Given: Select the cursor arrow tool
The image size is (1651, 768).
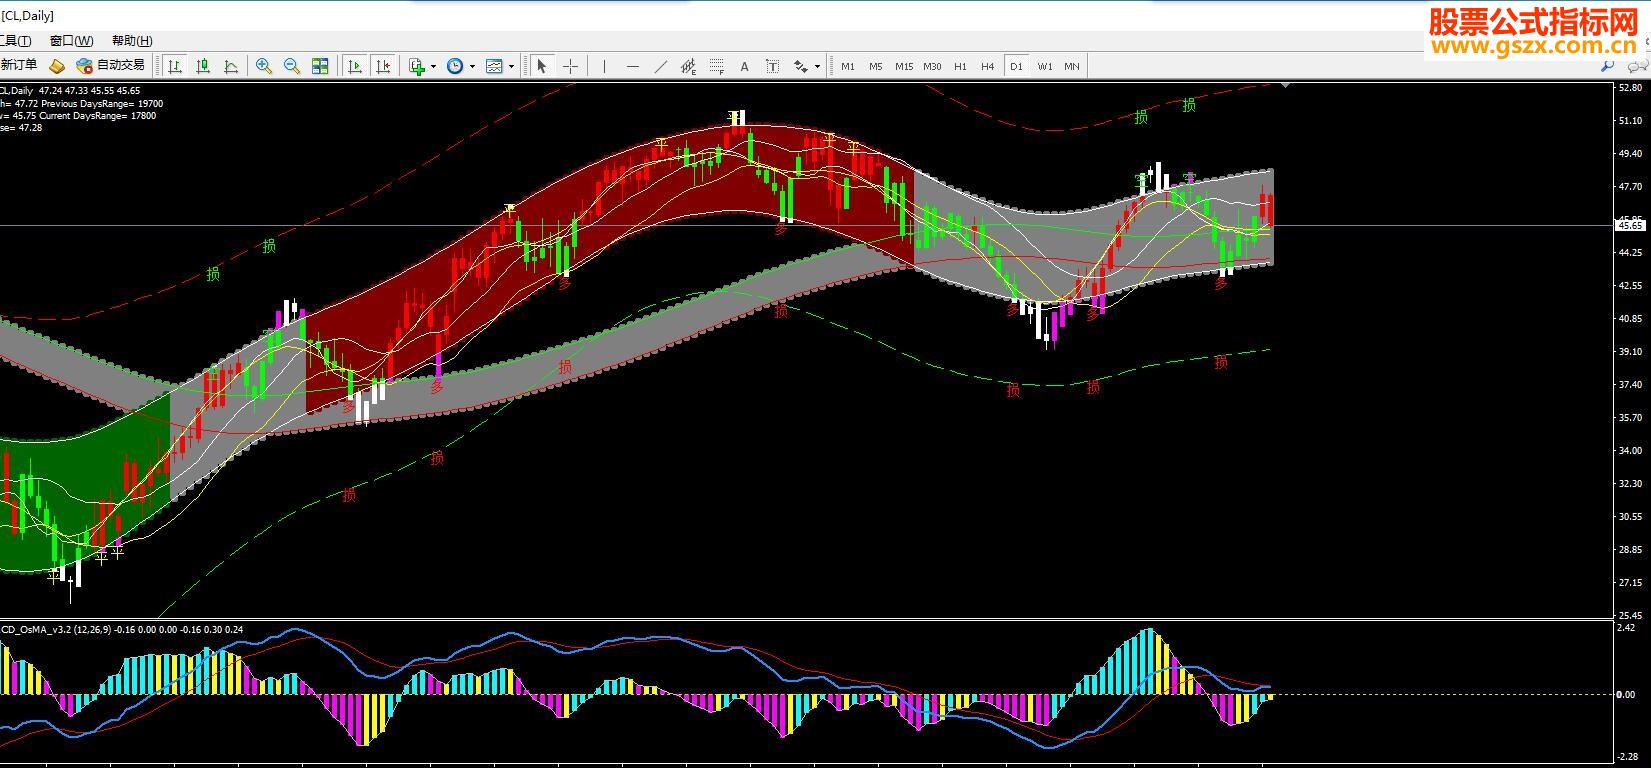Looking at the screenshot, I should pyautogui.click(x=542, y=66).
